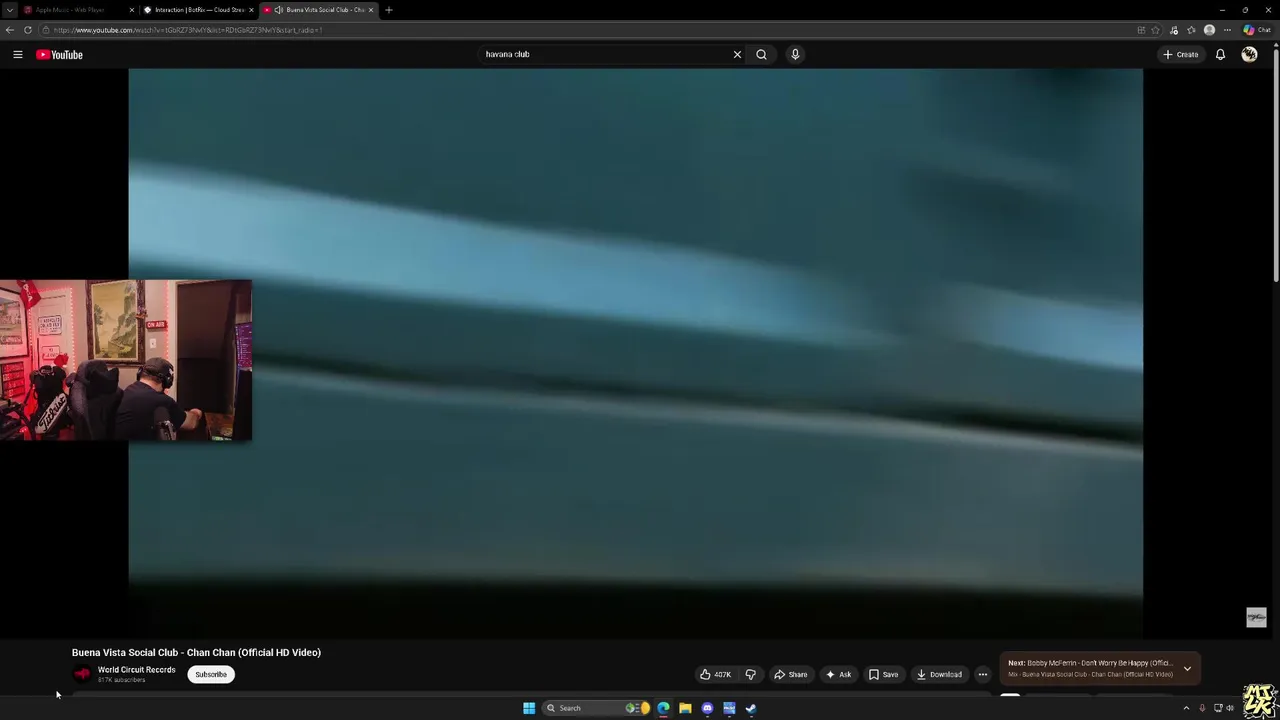This screenshot has width=1280, height=720.
Task: Click the tray microphone indicator
Action: 1202,708
